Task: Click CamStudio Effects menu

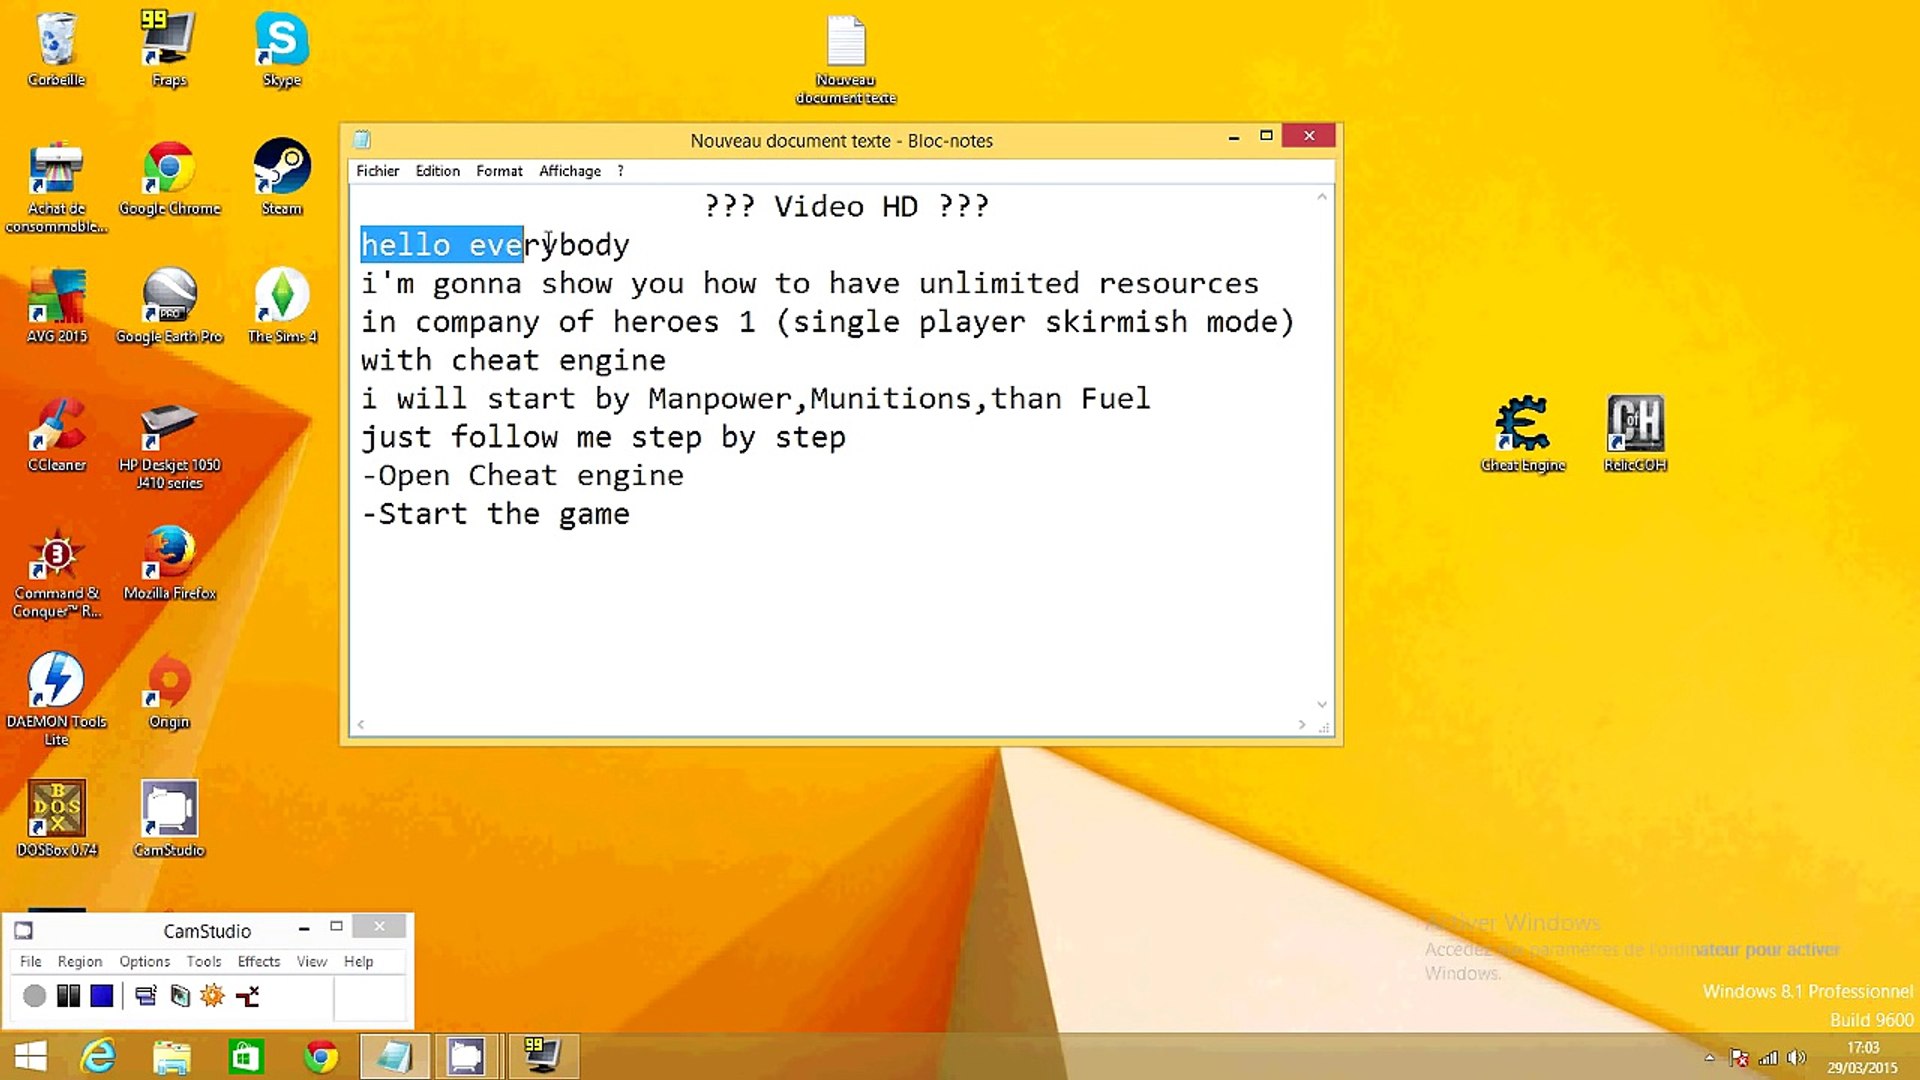Action: tap(258, 961)
